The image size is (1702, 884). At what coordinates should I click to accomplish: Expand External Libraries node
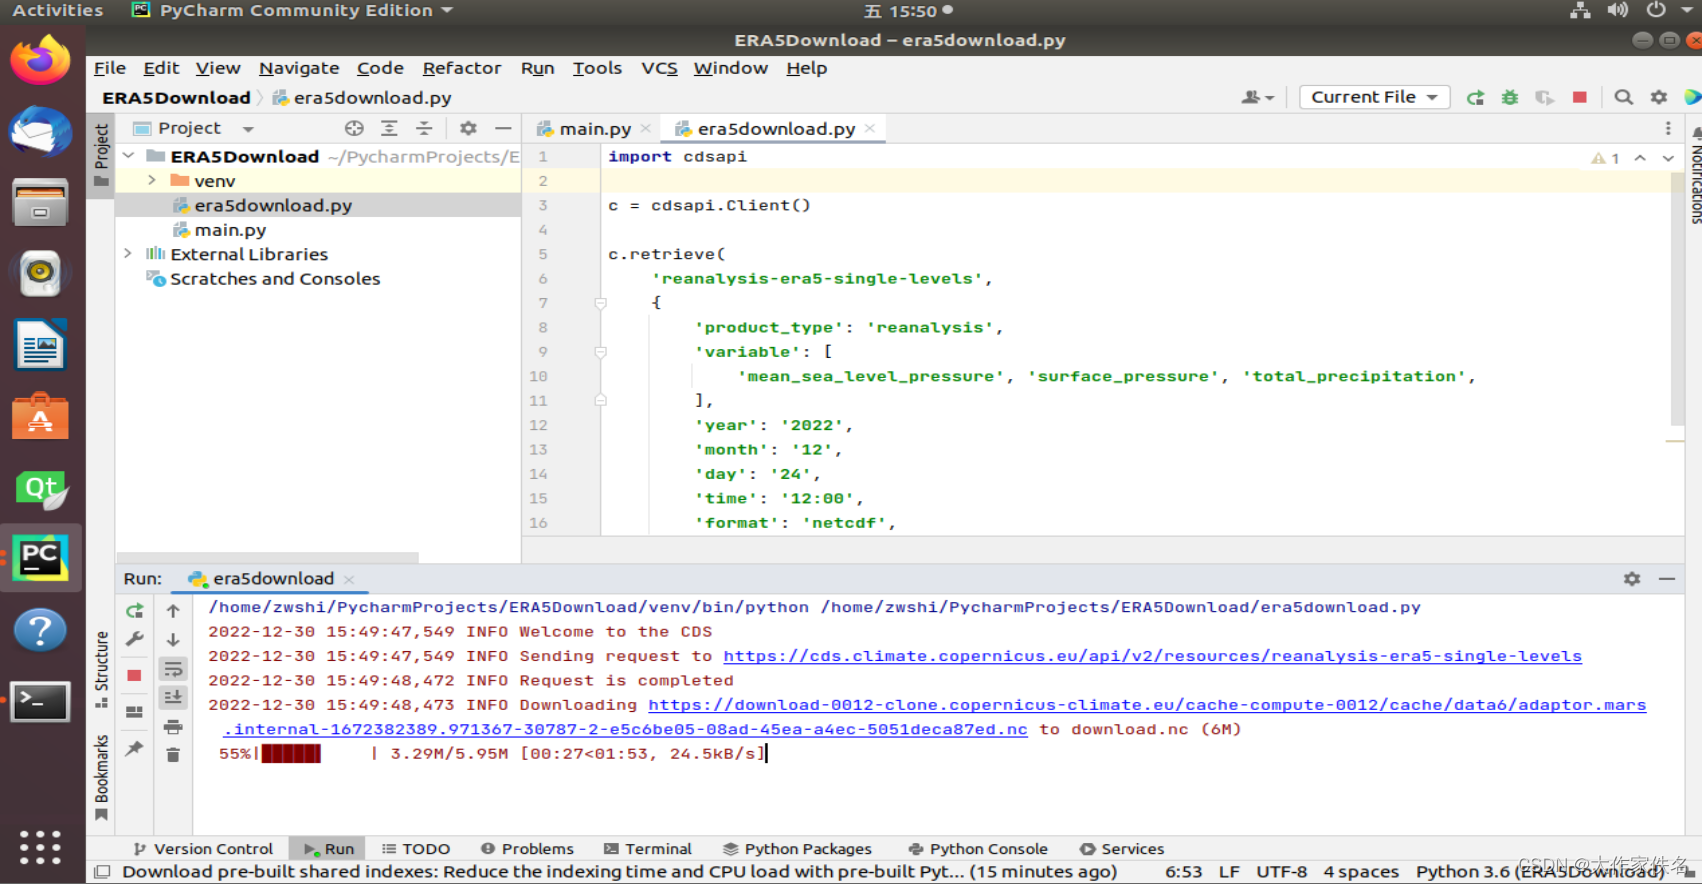tap(128, 254)
